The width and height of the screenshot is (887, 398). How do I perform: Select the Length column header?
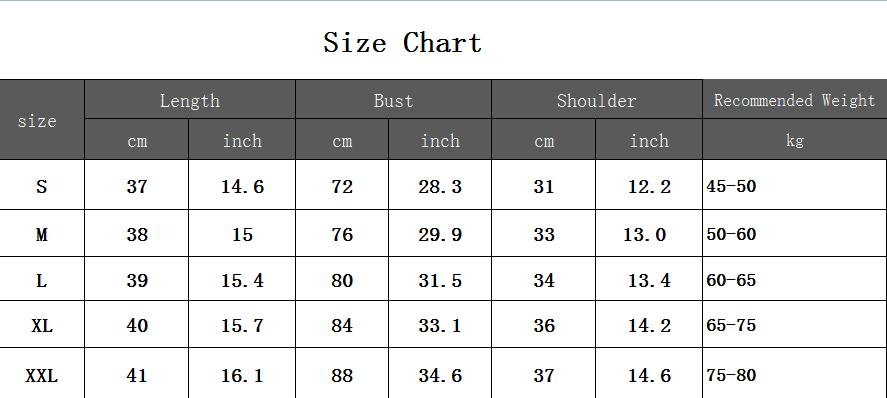click(x=190, y=101)
